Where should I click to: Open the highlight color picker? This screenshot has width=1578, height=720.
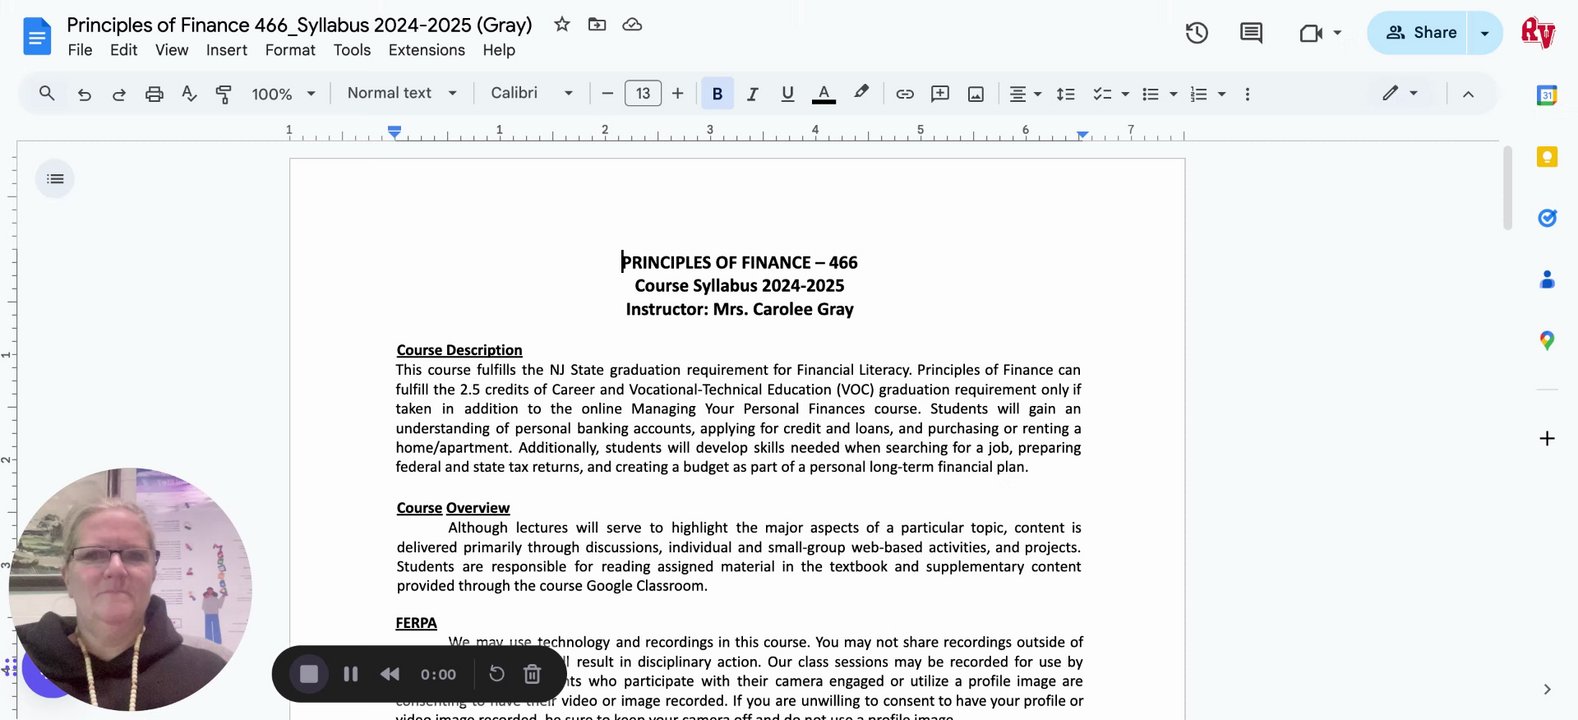coord(861,93)
